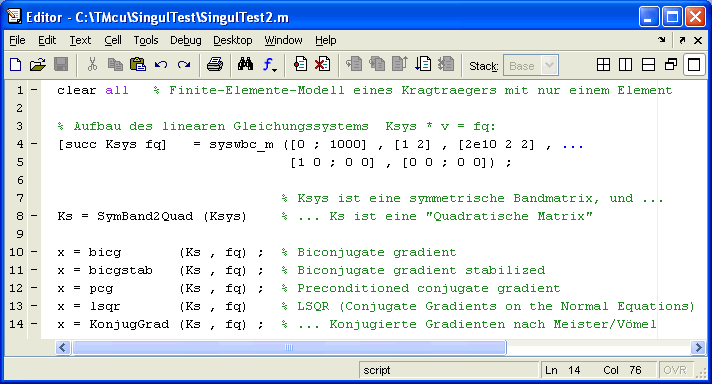The height and width of the screenshot is (384, 712).
Task: Click the Step Out icon
Action: (x=400, y=65)
